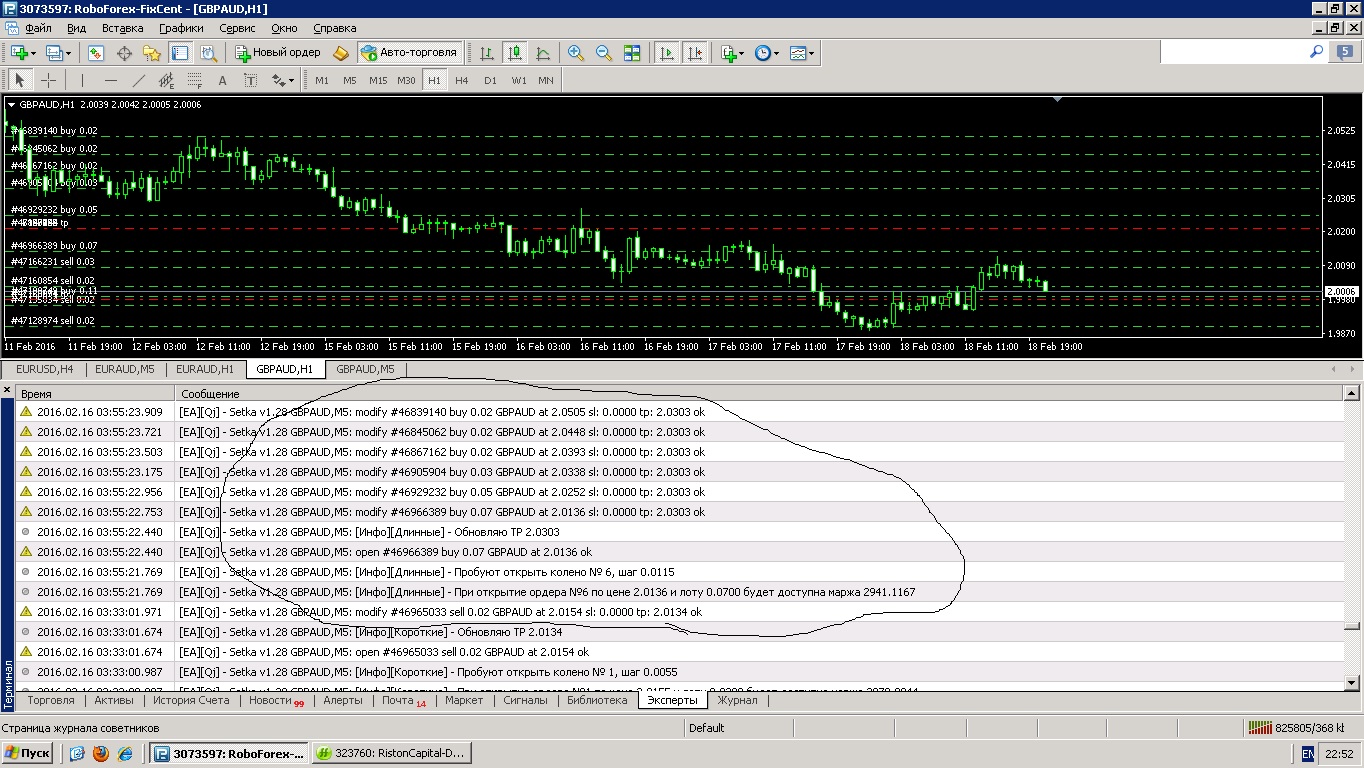Select the crosshair cursor tool
1364x768 pixels.
pos(48,80)
